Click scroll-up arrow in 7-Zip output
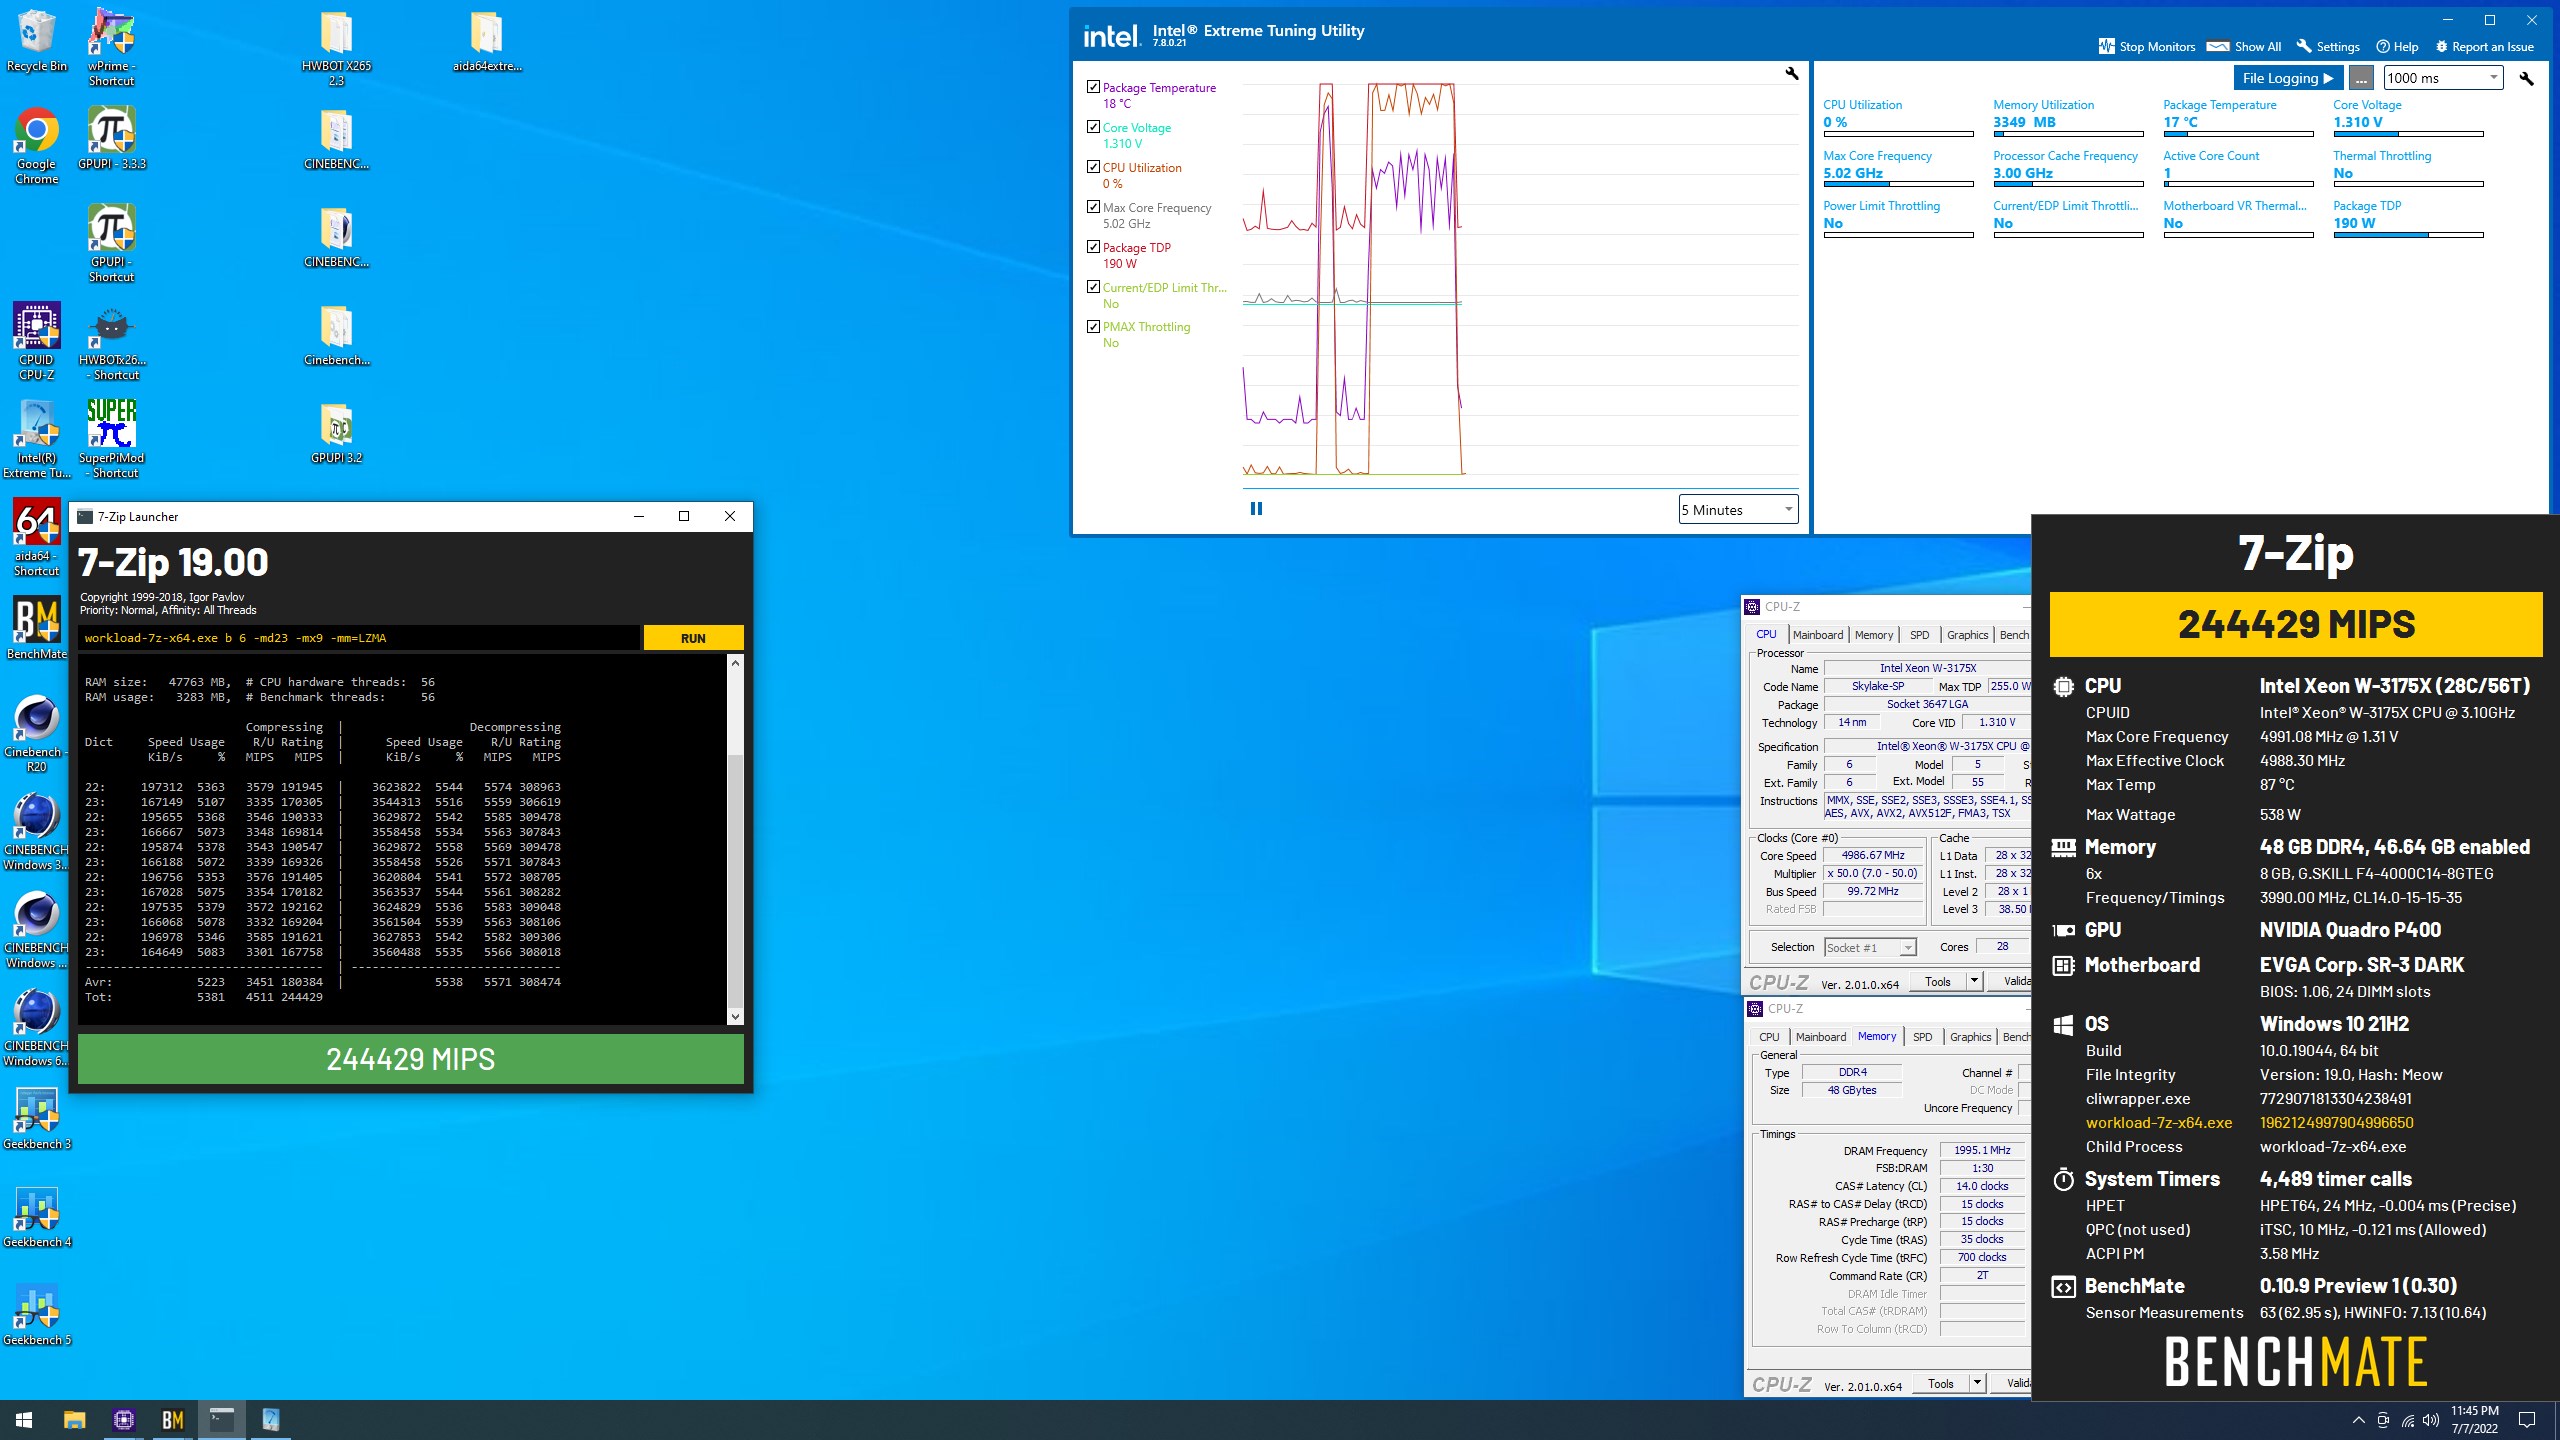2560x1440 pixels. point(735,663)
